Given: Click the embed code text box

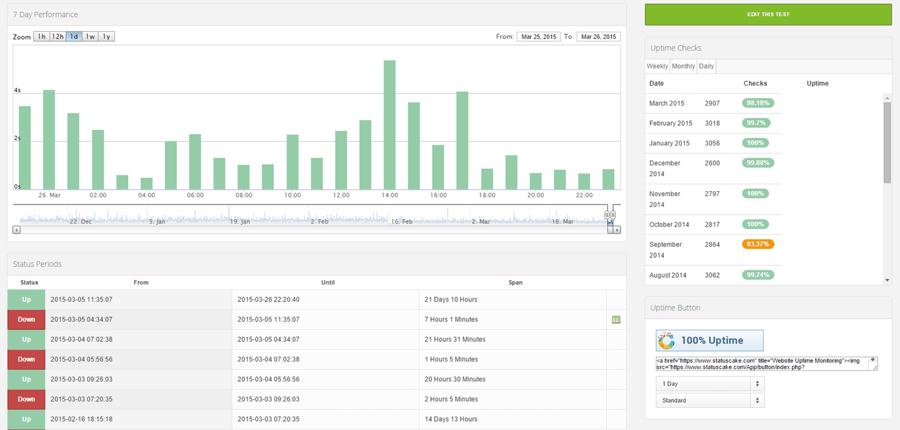Looking at the screenshot, I should [x=767, y=363].
